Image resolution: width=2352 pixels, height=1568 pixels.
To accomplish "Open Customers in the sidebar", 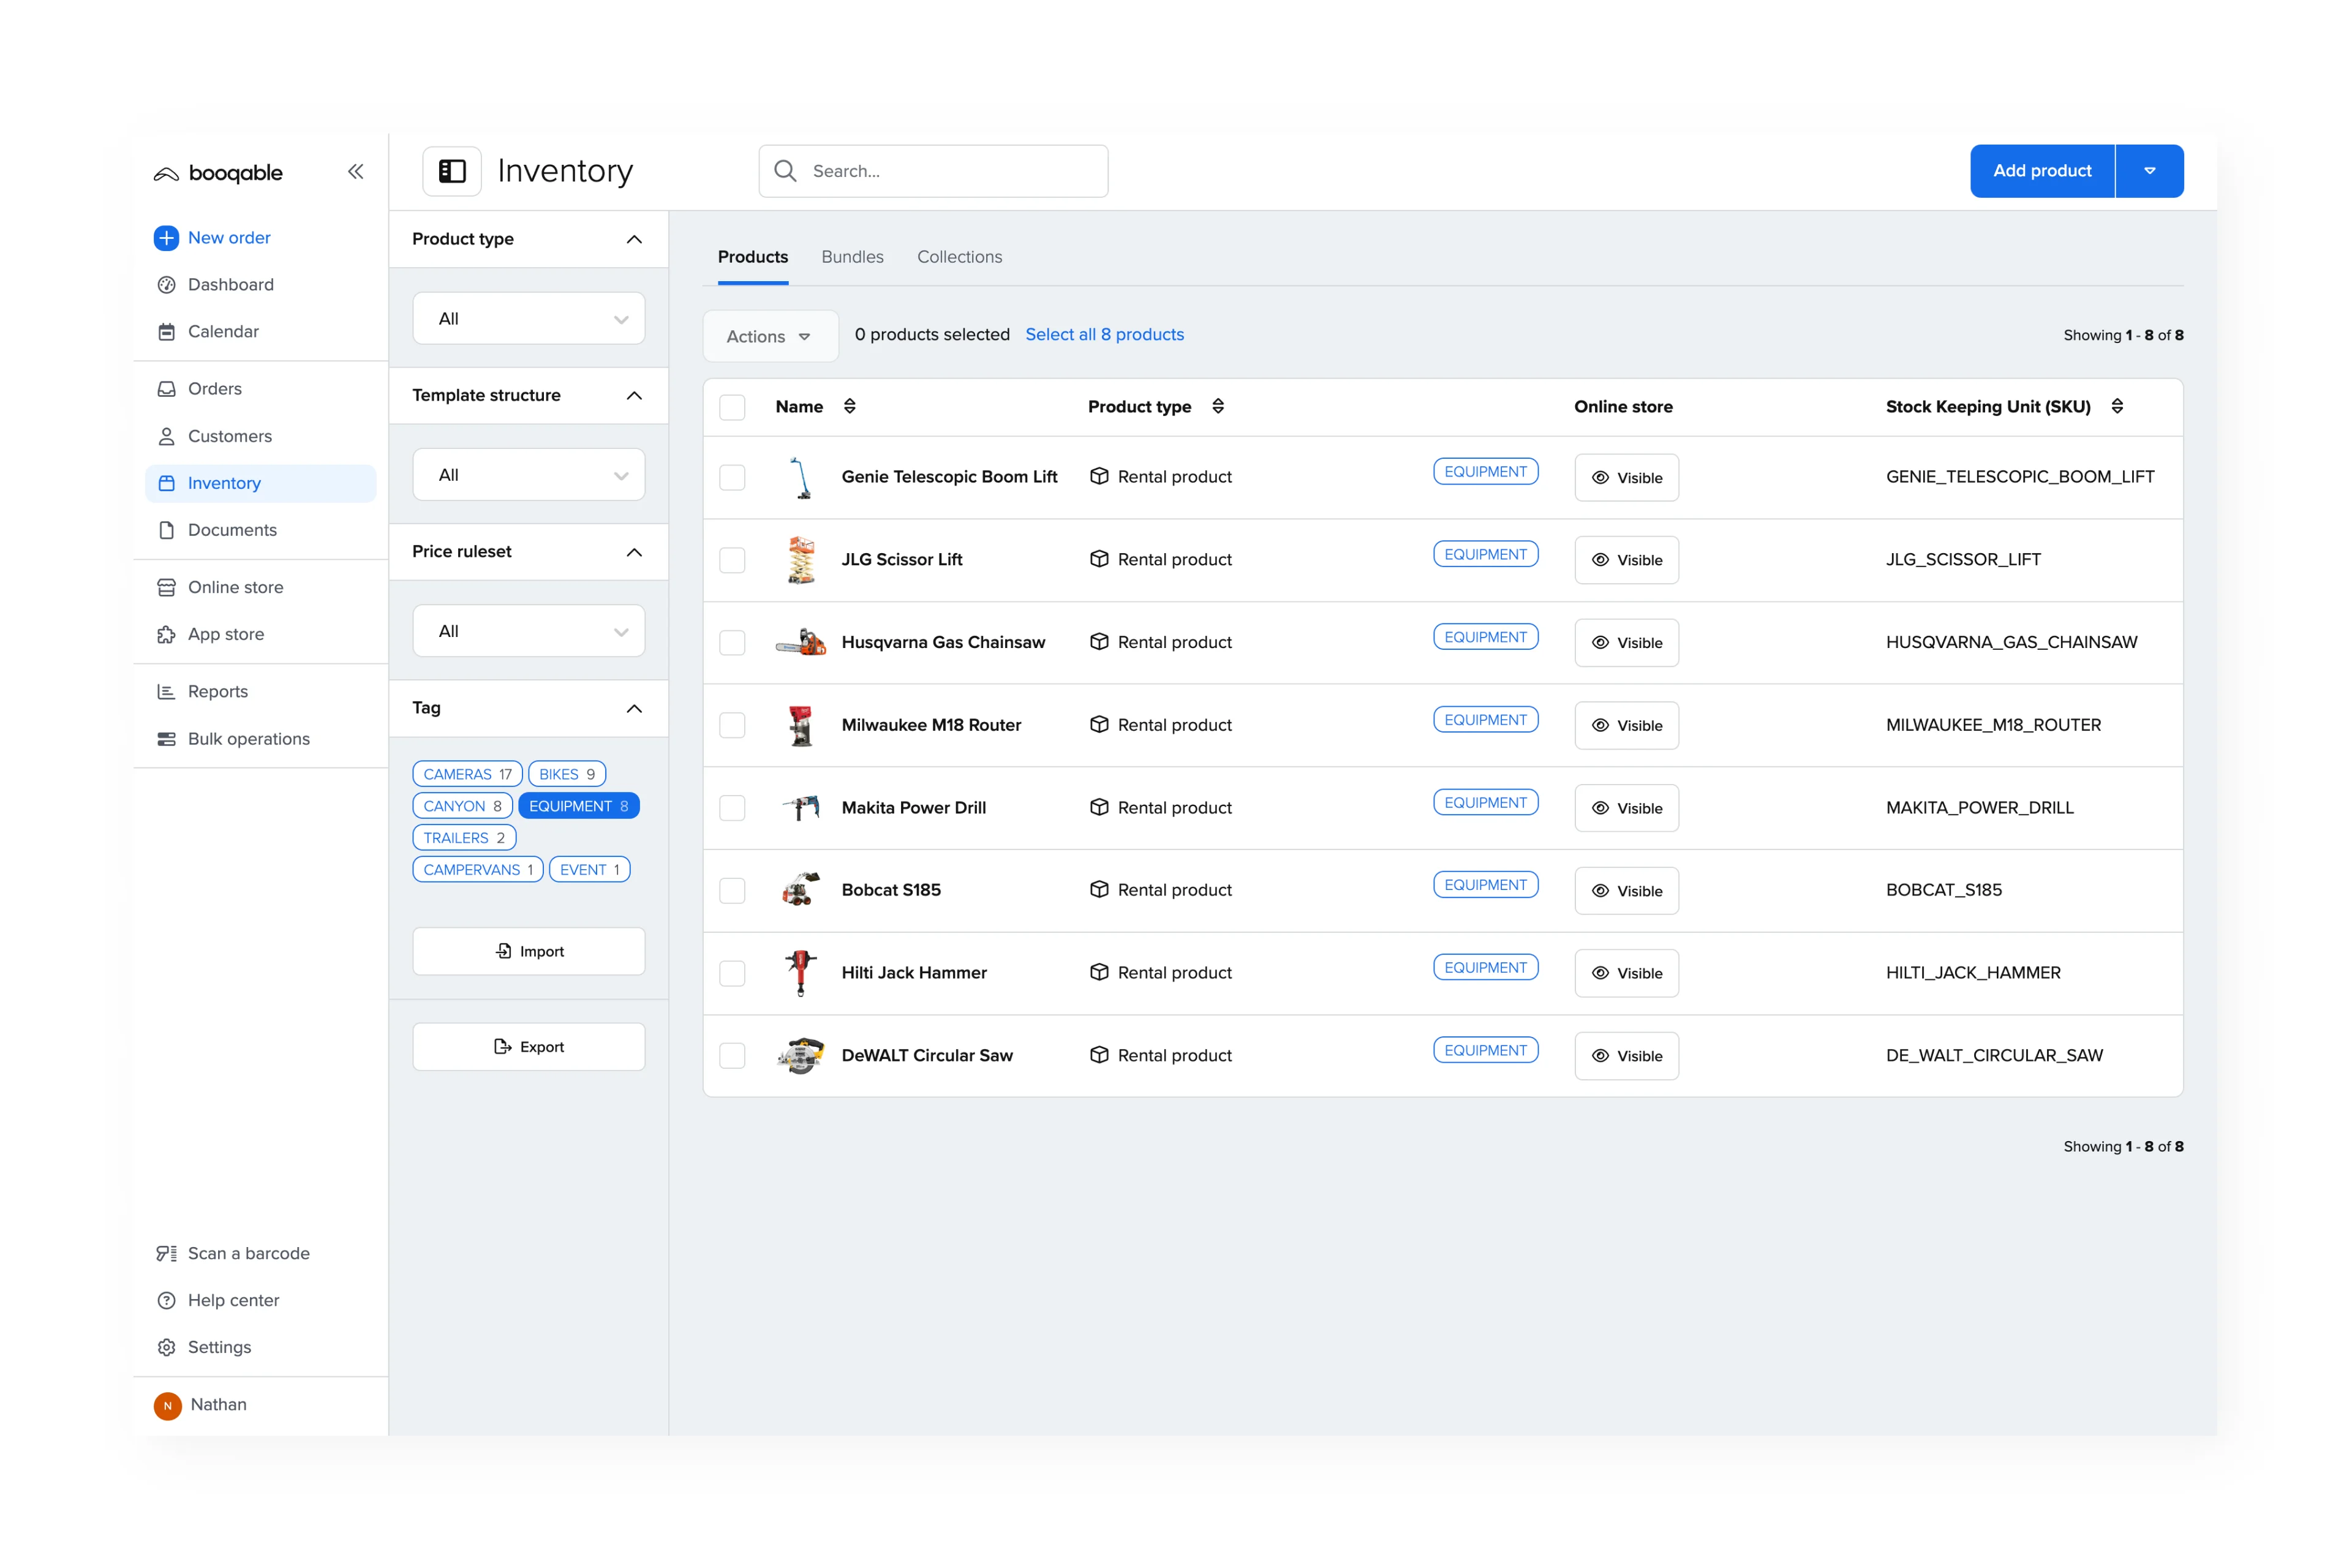I will (229, 436).
